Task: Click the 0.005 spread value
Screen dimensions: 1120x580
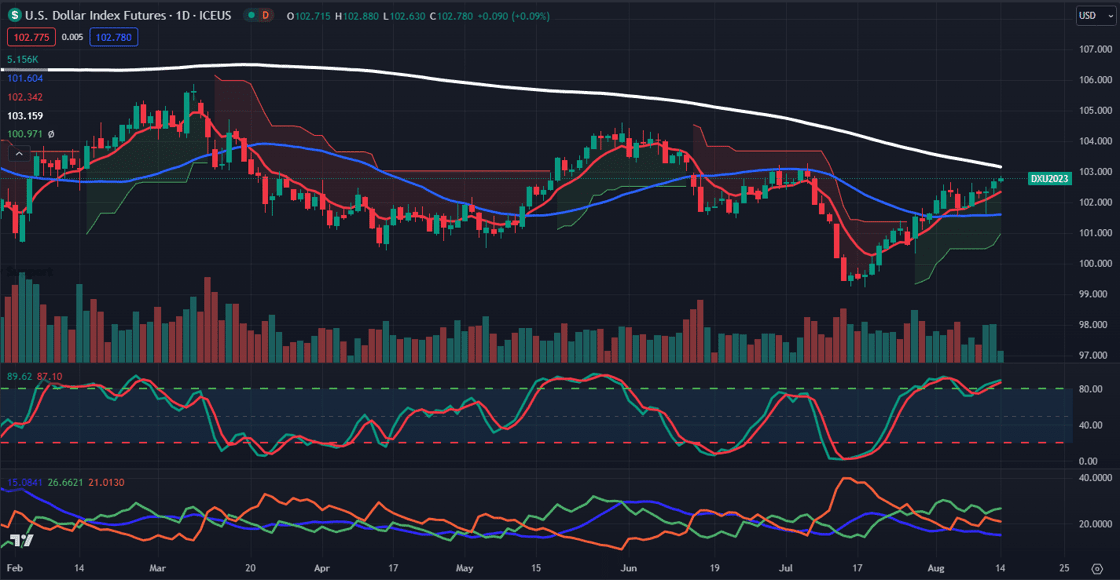Action: (x=72, y=37)
